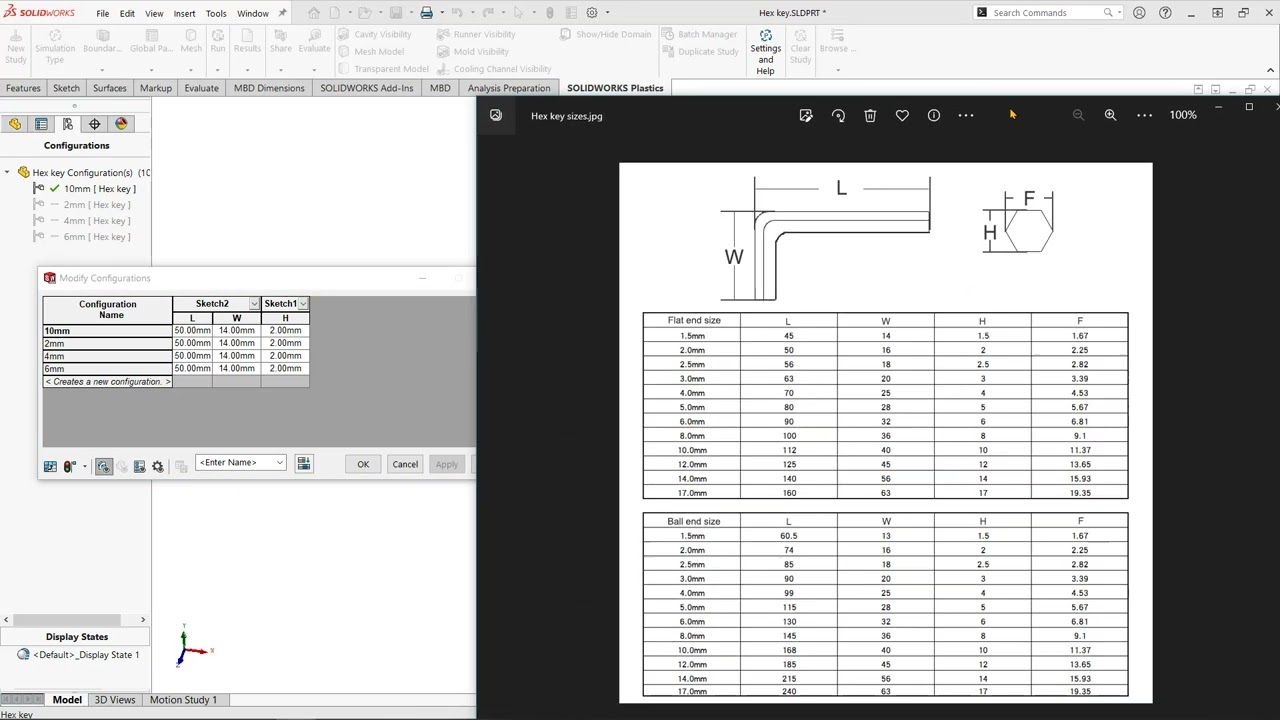
Task: Open the Insert menu
Action: tap(184, 14)
